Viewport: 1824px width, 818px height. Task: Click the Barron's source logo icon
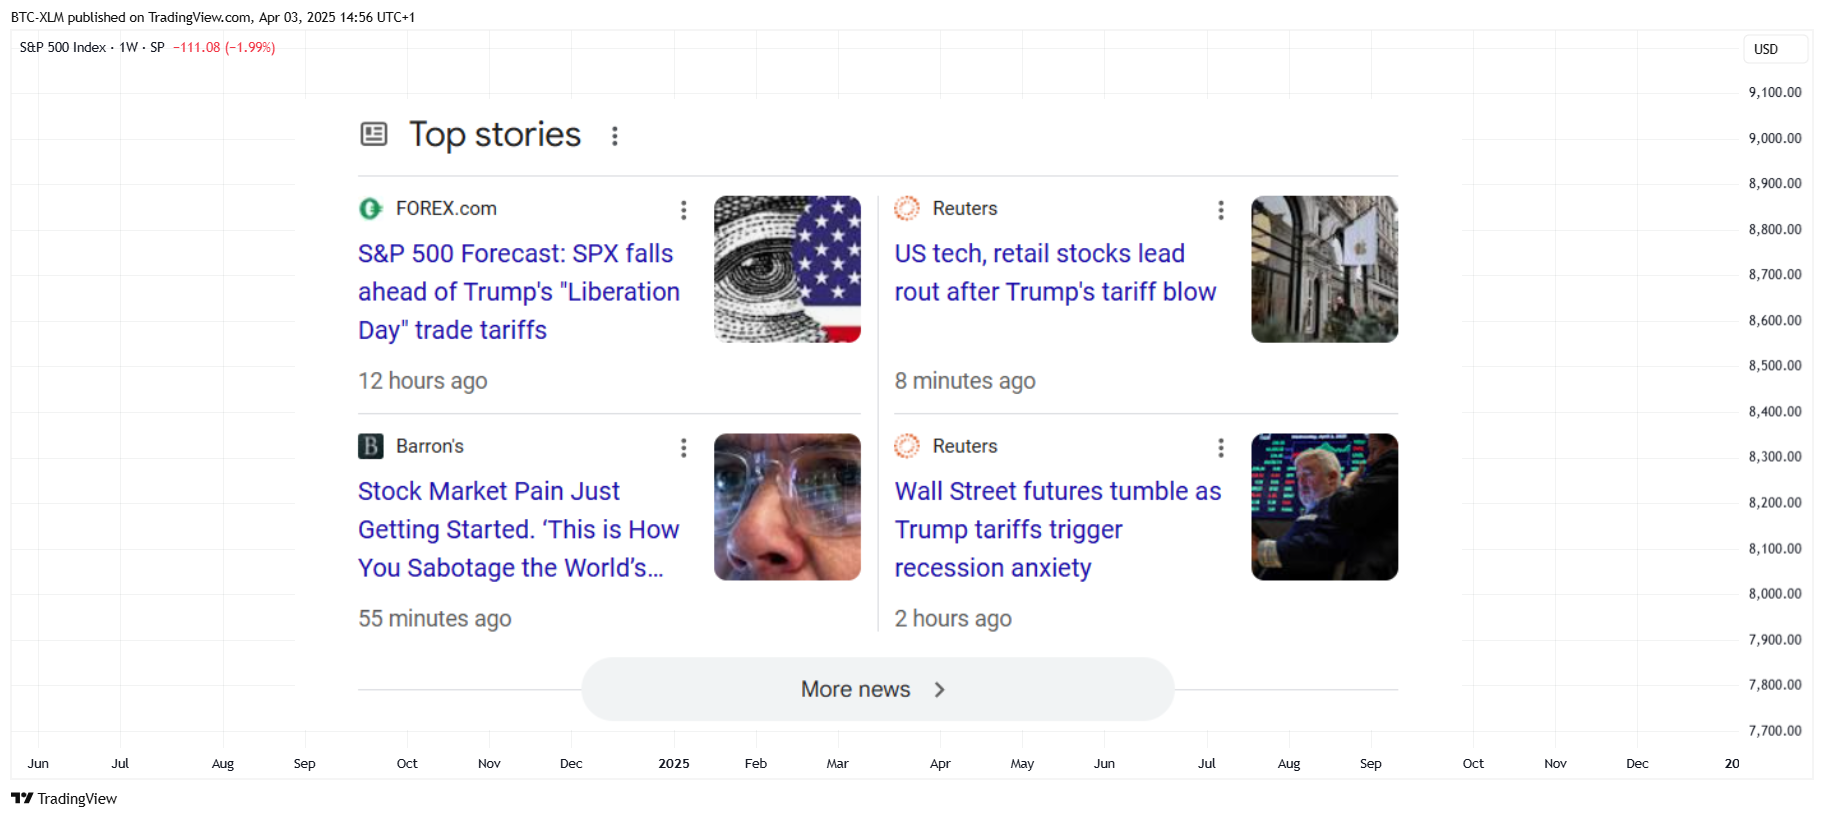(371, 446)
